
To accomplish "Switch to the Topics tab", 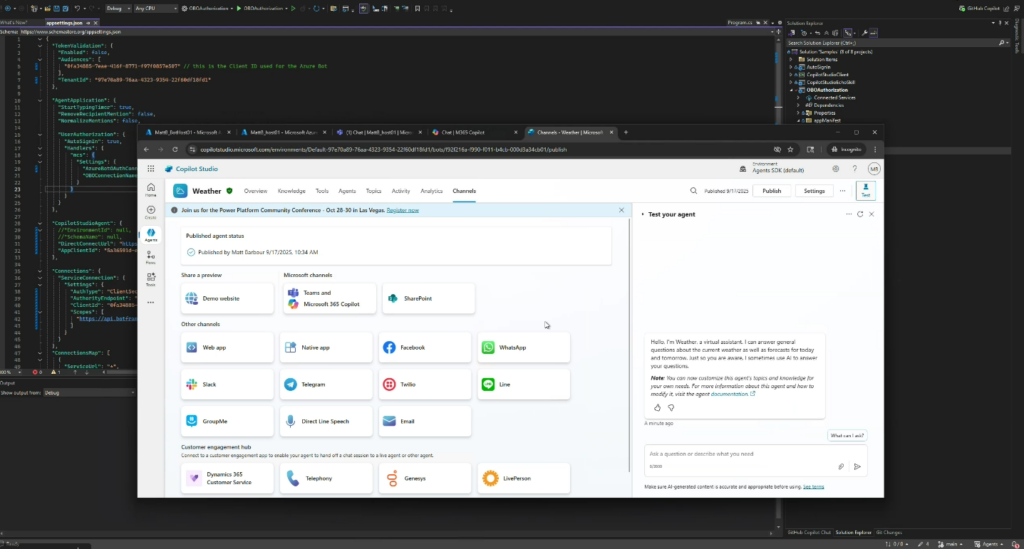I will (374, 191).
